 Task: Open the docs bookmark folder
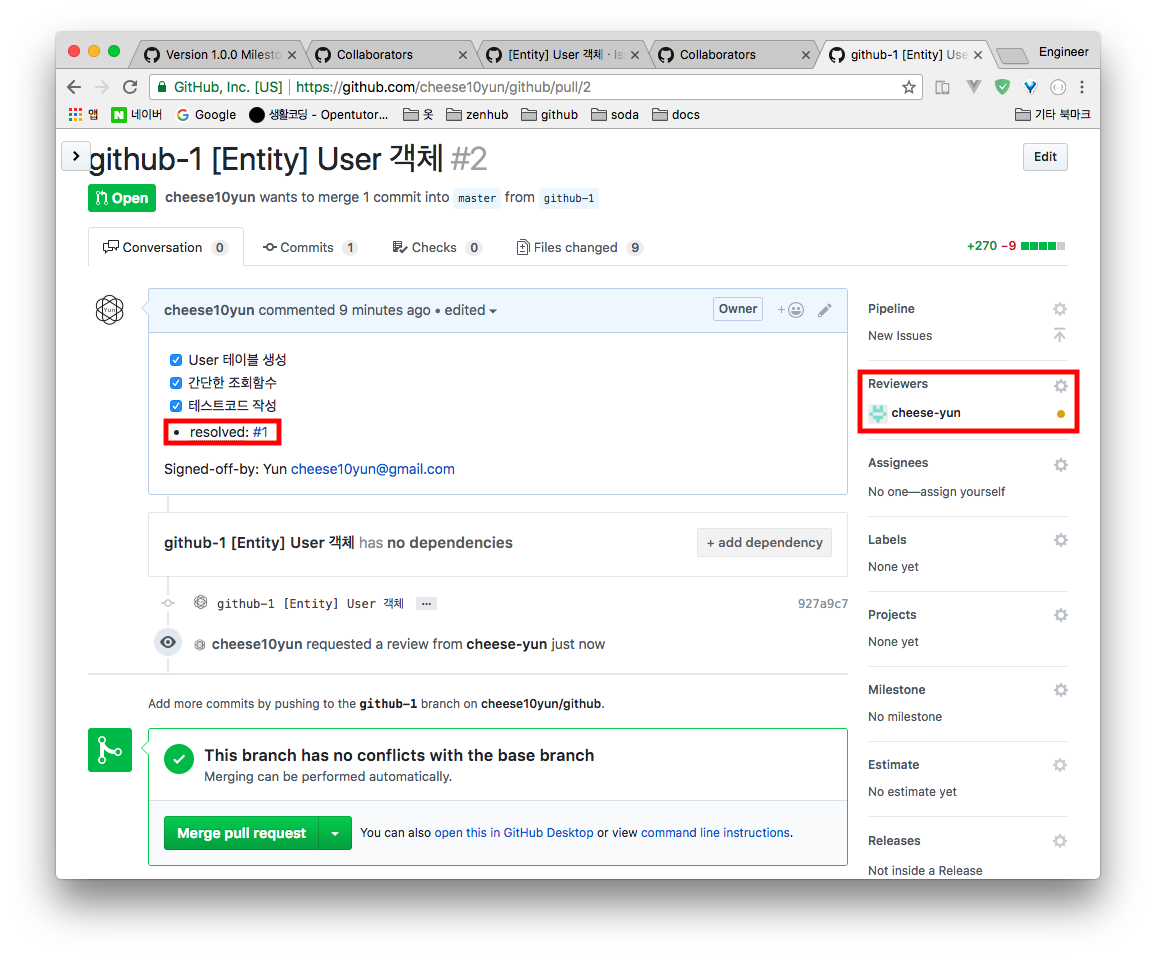(676, 114)
